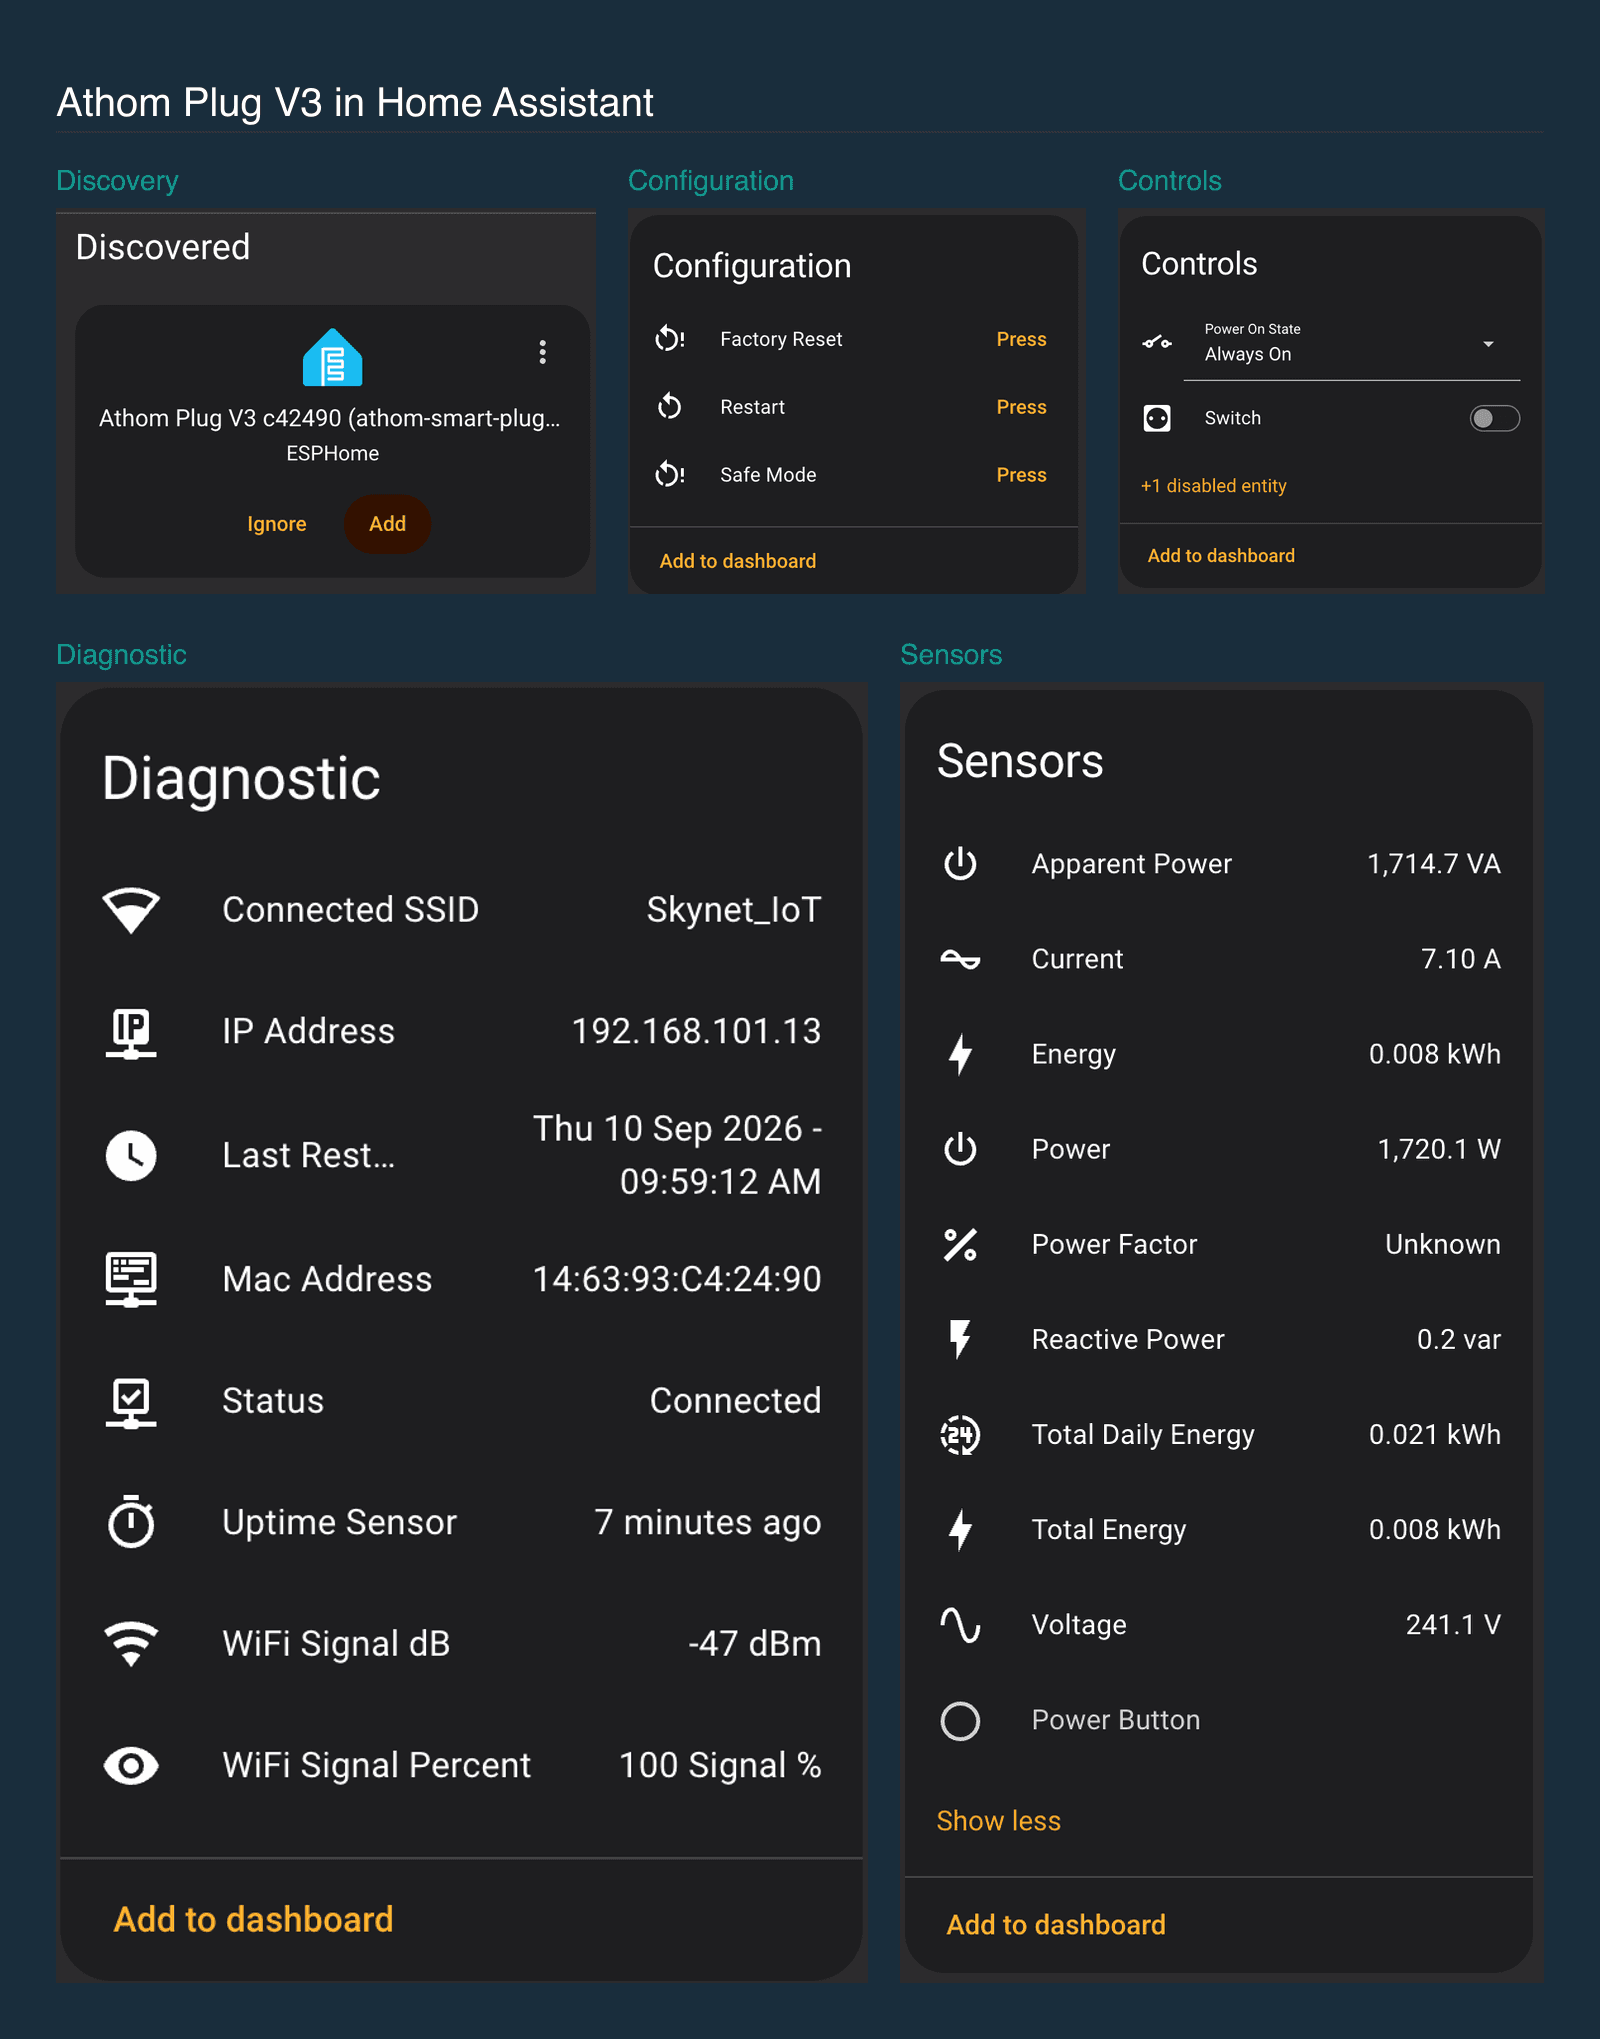The height and width of the screenshot is (2039, 1600).
Task: Click the IP address 192.168.101.13 value
Action: (696, 1032)
